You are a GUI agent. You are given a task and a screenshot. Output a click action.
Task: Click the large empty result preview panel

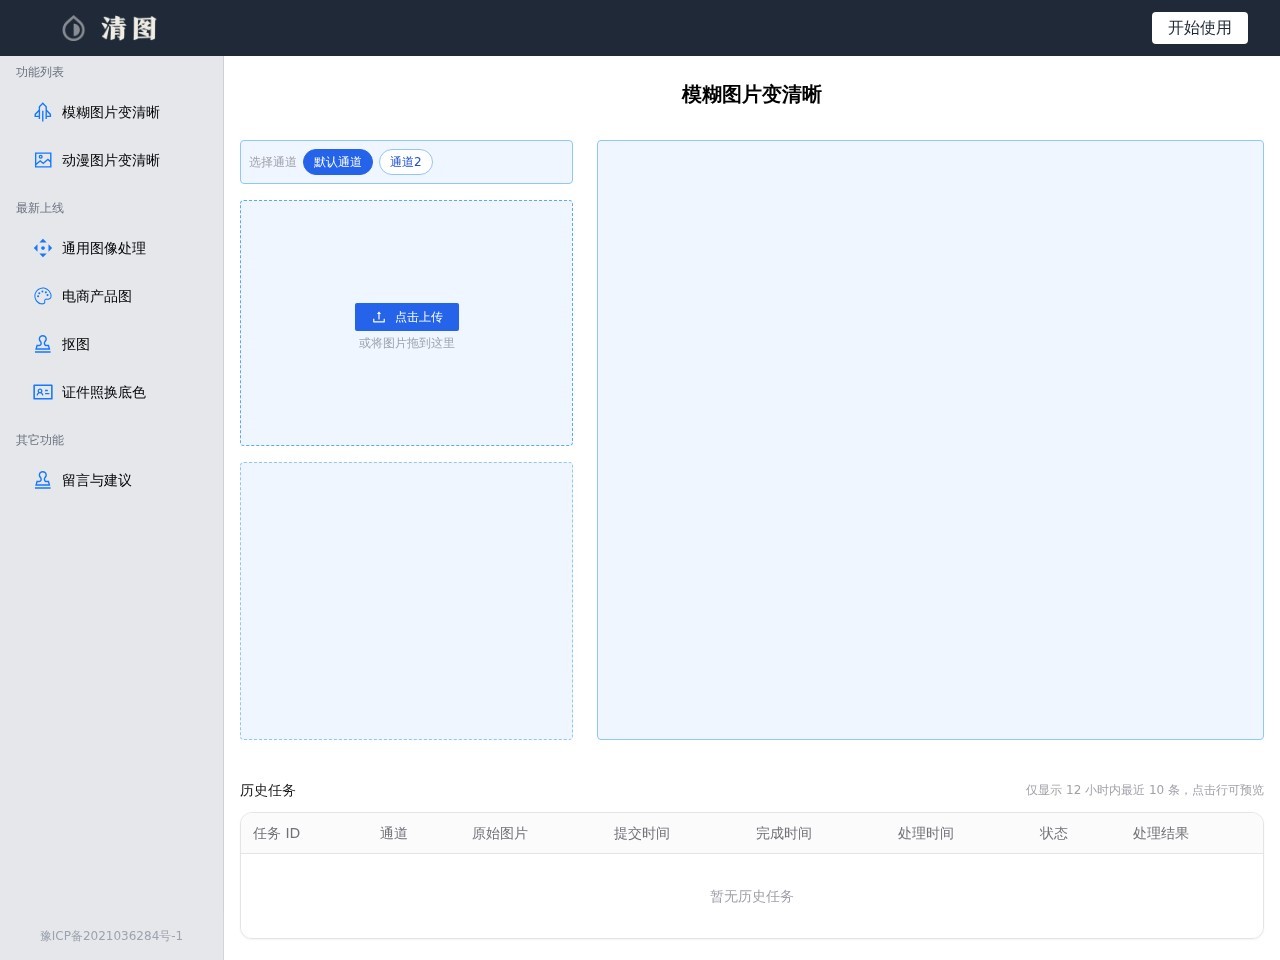(x=930, y=440)
